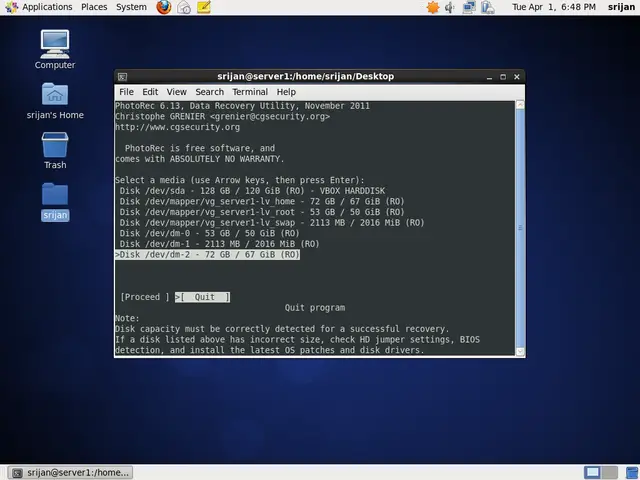This screenshot has height=480, width=640.
Task: Open the System menu
Action: 131,7
